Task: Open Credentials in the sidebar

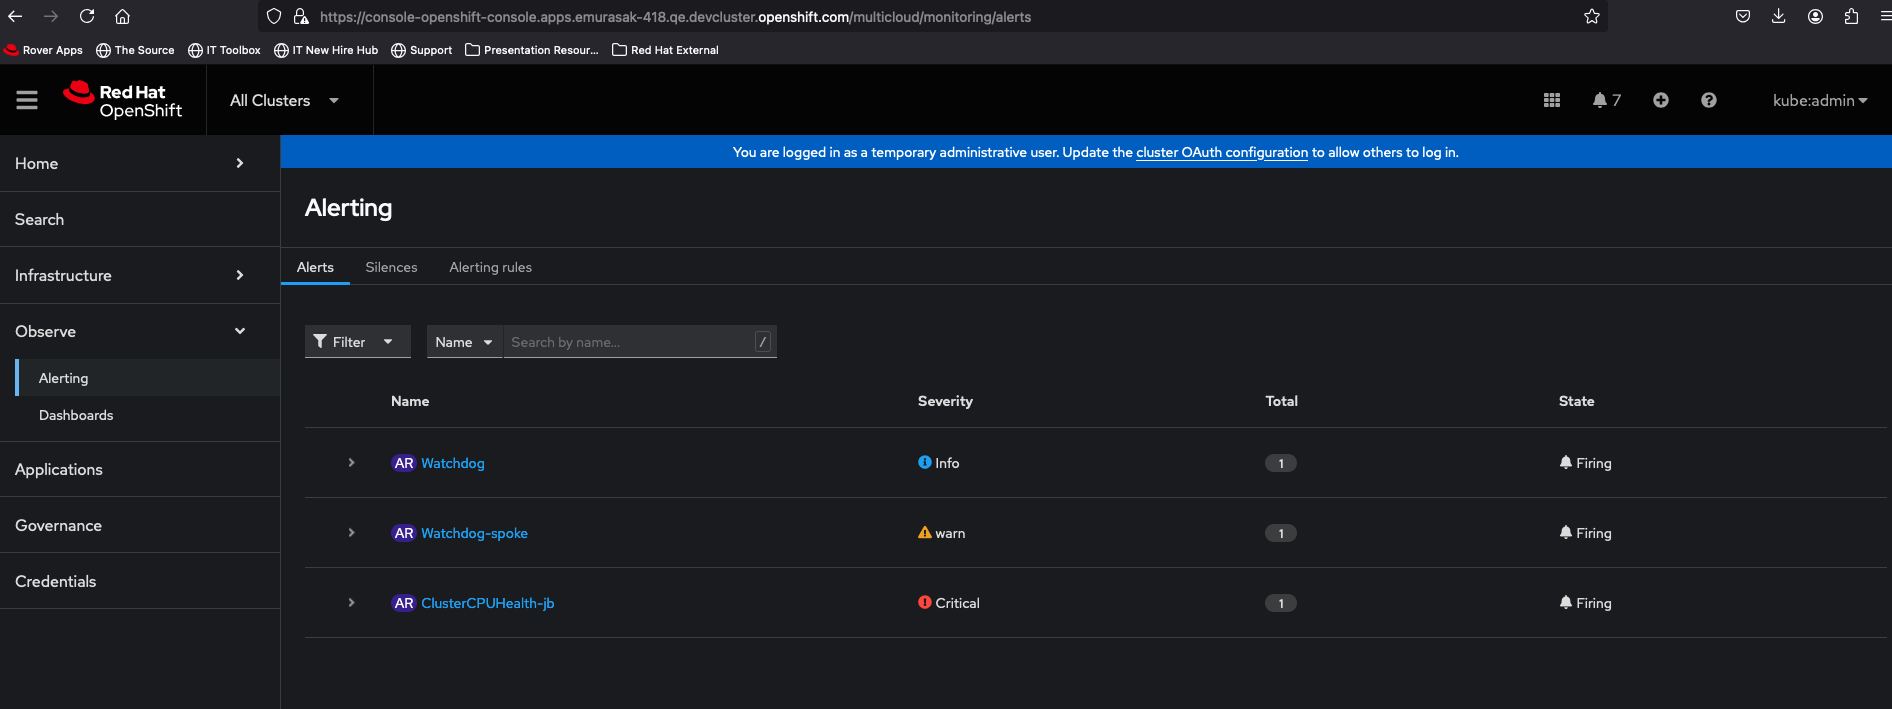Action: pyautogui.click(x=140, y=581)
